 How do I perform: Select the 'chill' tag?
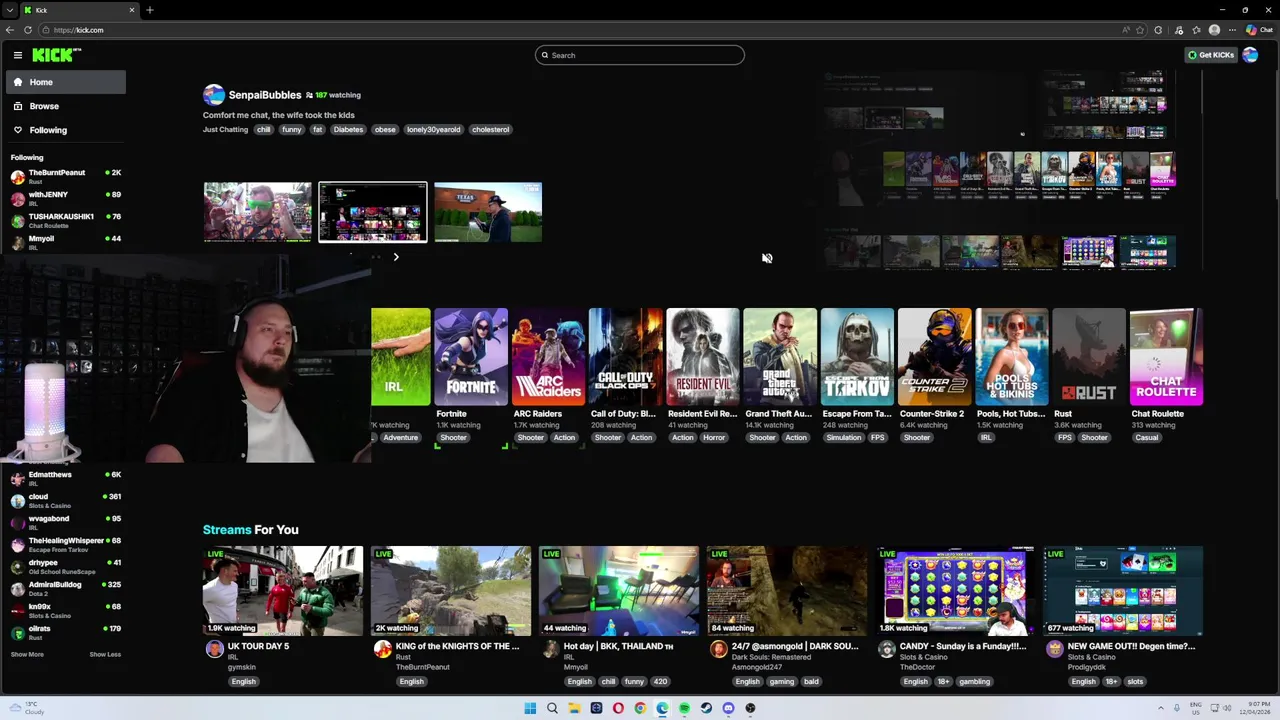[x=263, y=129]
